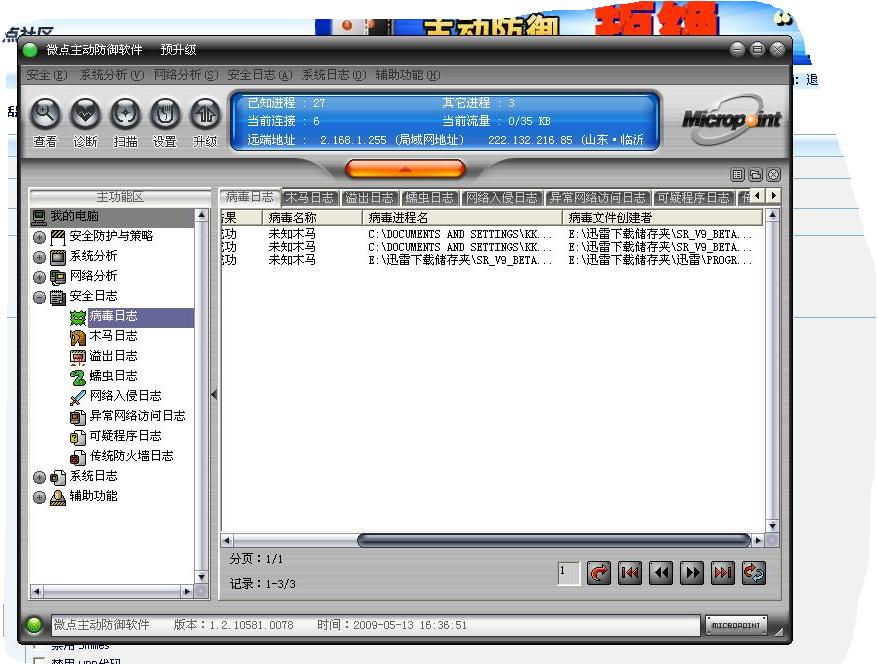Switch to the 可疑程序日志 tab
The height and width of the screenshot is (666, 878).
click(693, 198)
